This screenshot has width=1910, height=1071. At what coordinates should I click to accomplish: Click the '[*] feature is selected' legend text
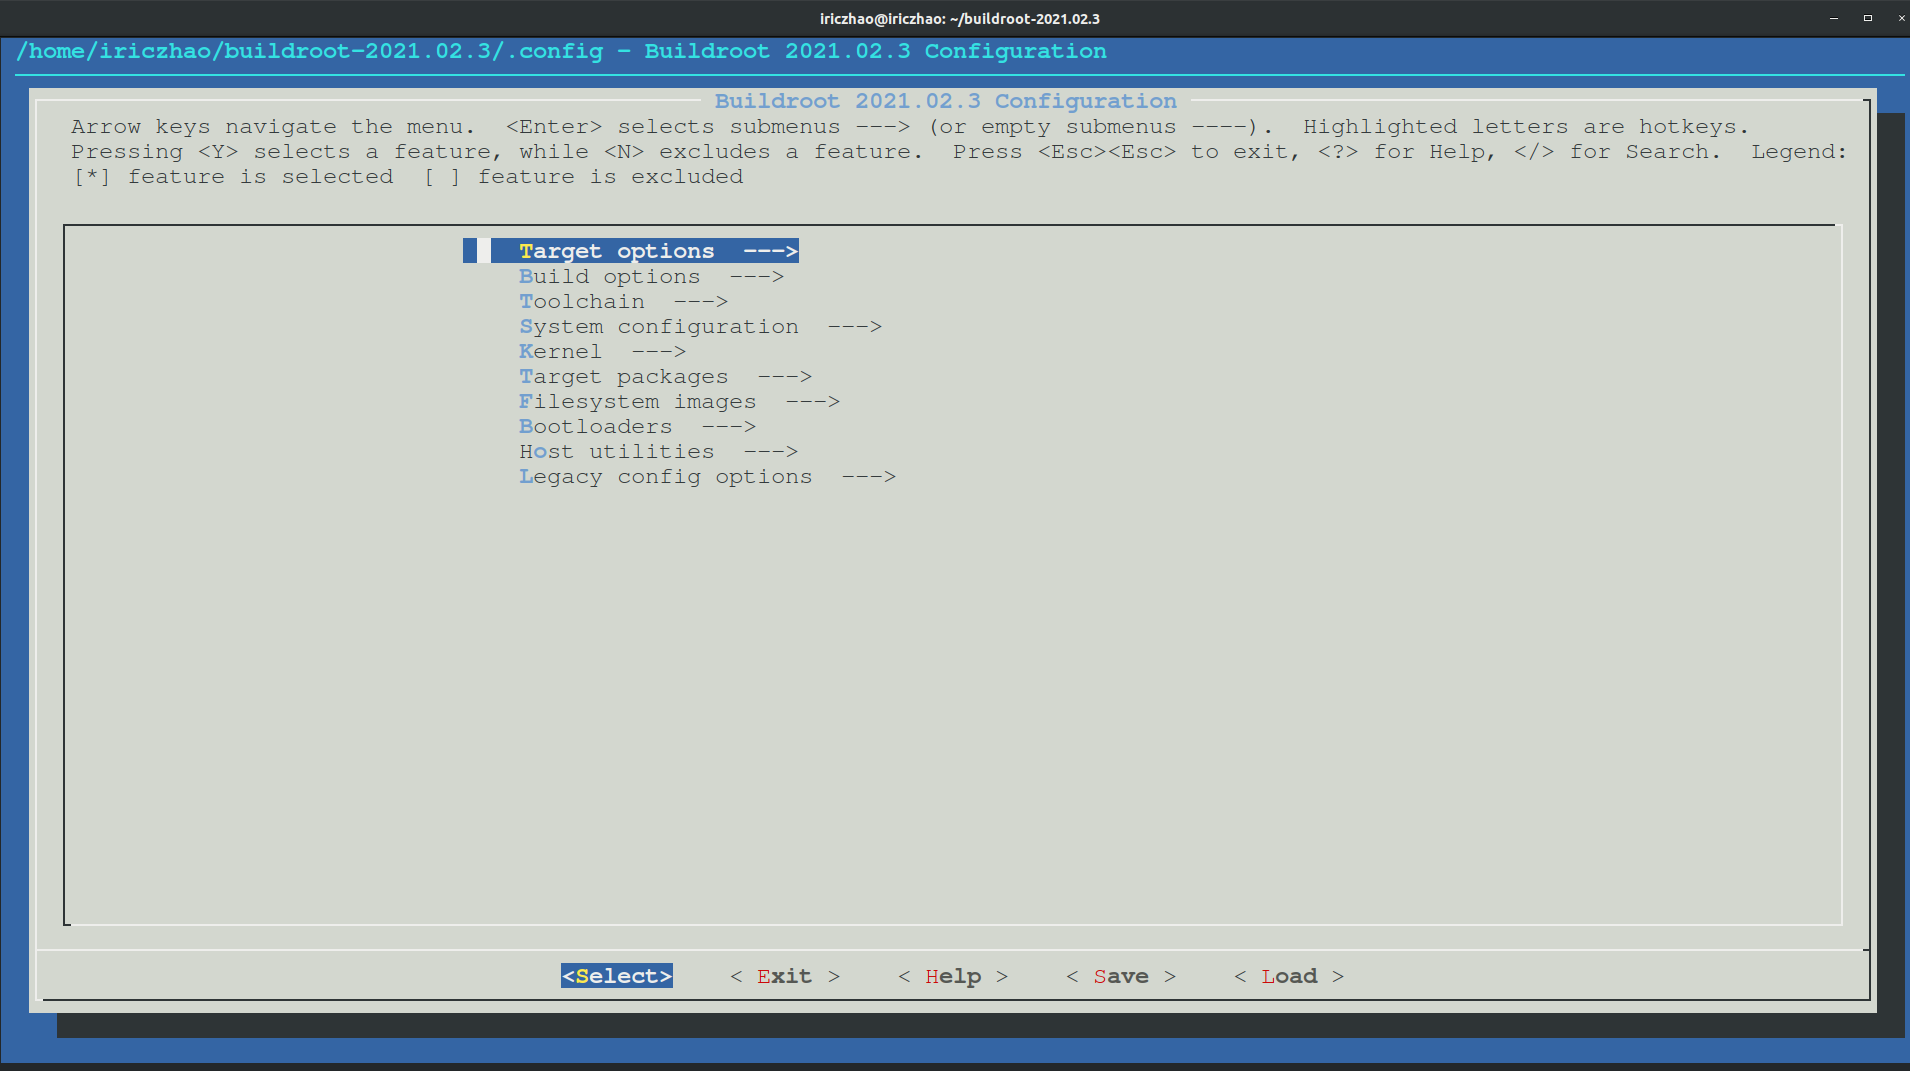[x=232, y=177]
